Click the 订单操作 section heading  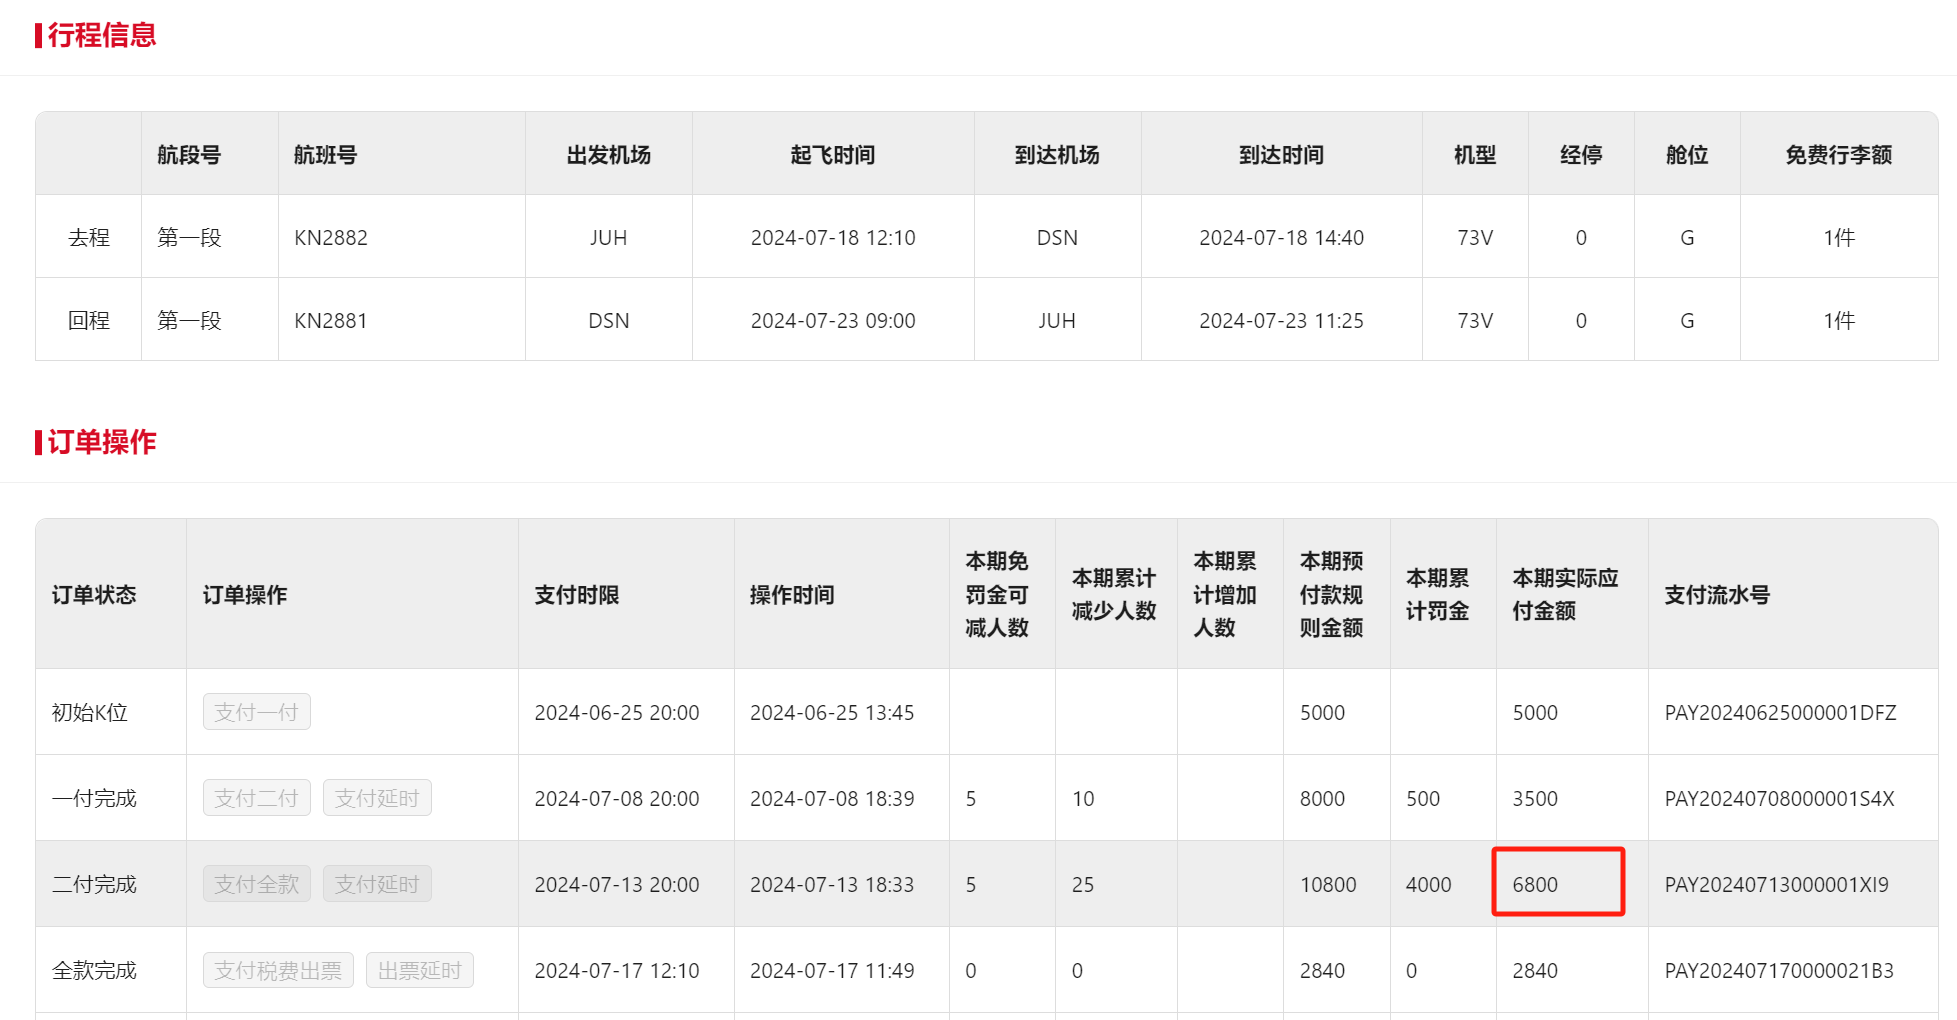(101, 442)
